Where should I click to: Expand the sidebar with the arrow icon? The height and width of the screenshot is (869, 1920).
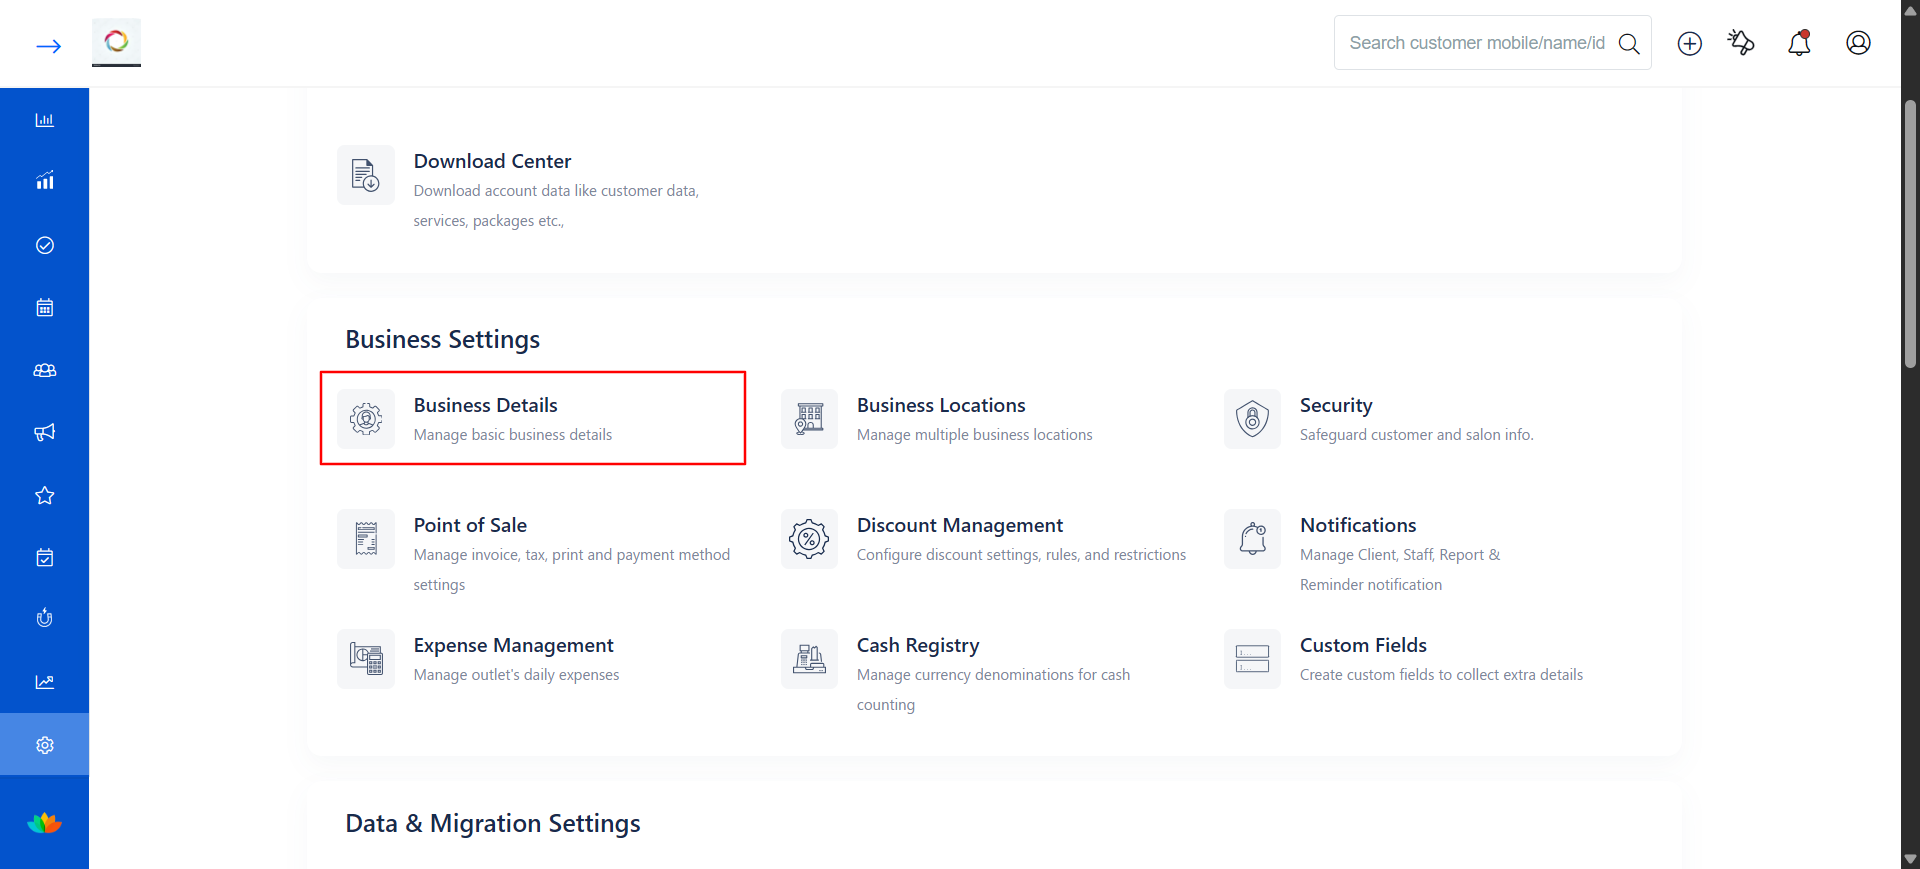pyautogui.click(x=48, y=46)
